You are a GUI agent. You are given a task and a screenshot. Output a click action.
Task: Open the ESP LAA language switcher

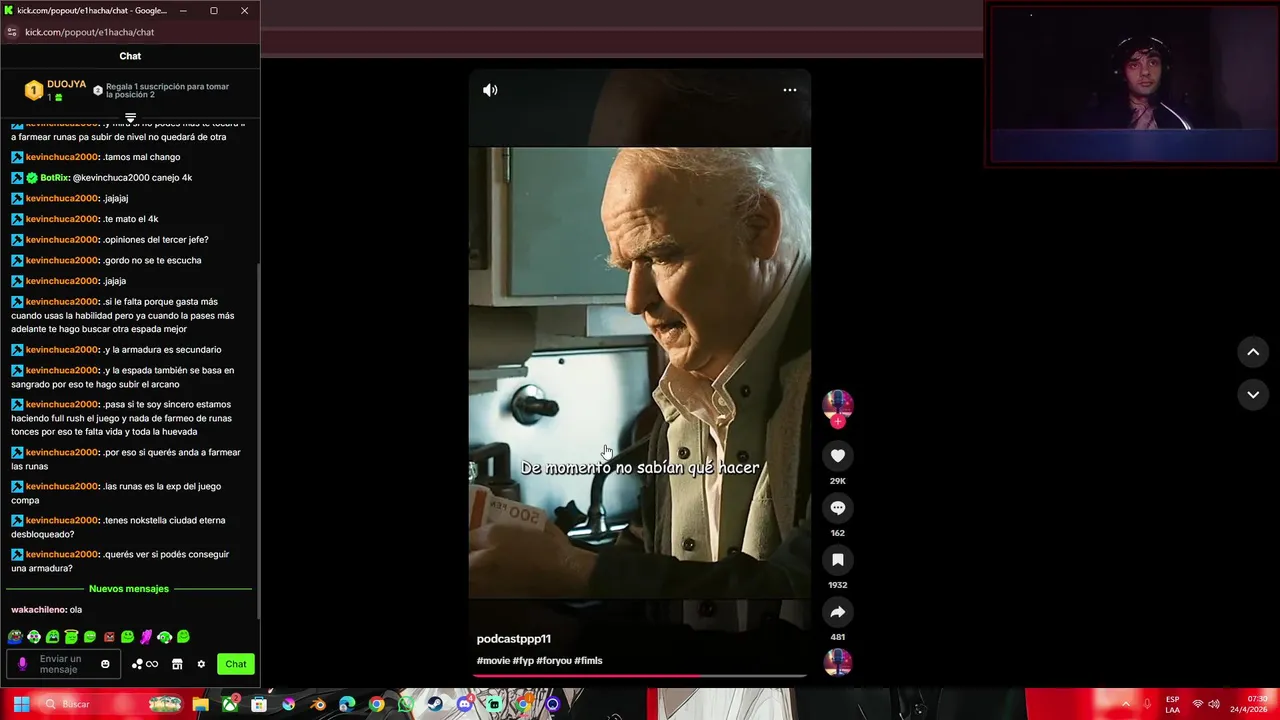tap(1172, 705)
